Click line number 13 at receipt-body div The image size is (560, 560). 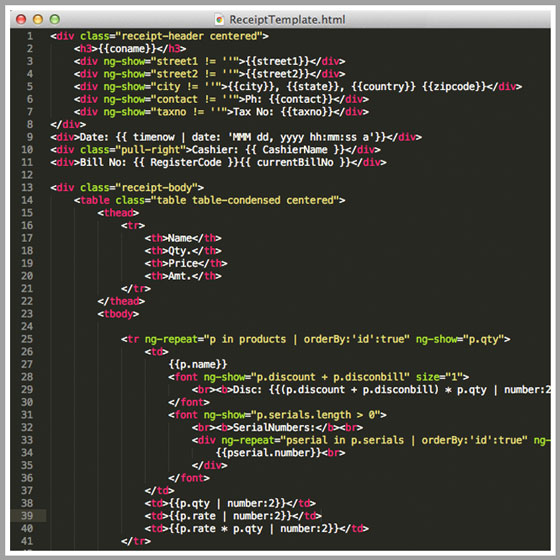[27, 188]
